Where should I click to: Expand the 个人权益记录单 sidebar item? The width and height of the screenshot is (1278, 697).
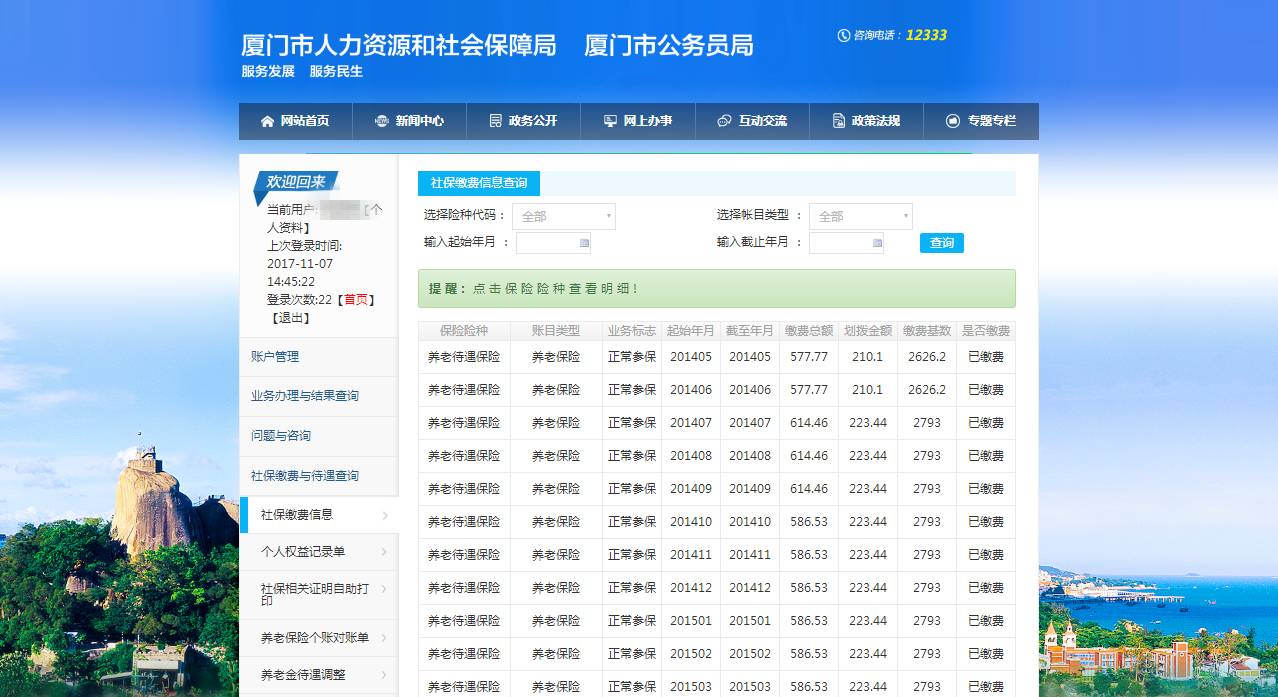(x=385, y=551)
